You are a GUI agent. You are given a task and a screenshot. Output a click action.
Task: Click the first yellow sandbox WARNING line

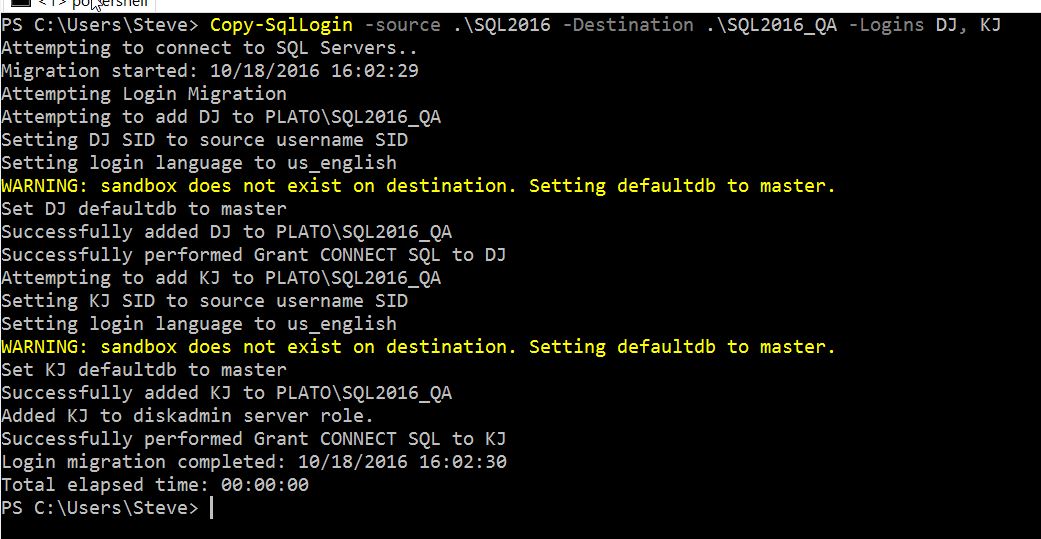418,186
